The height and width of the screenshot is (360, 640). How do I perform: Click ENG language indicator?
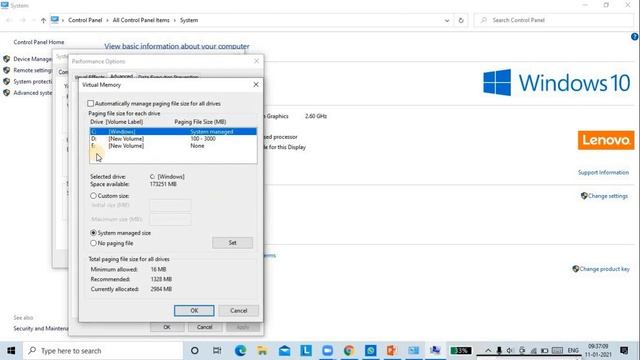(573, 351)
